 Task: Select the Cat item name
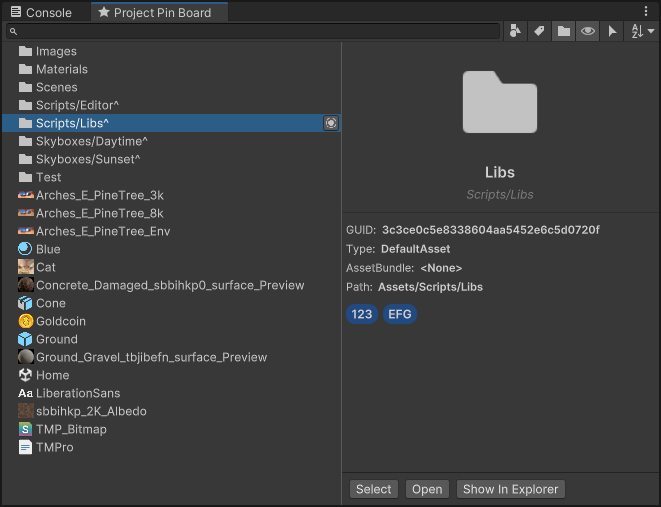pyautogui.click(x=46, y=267)
